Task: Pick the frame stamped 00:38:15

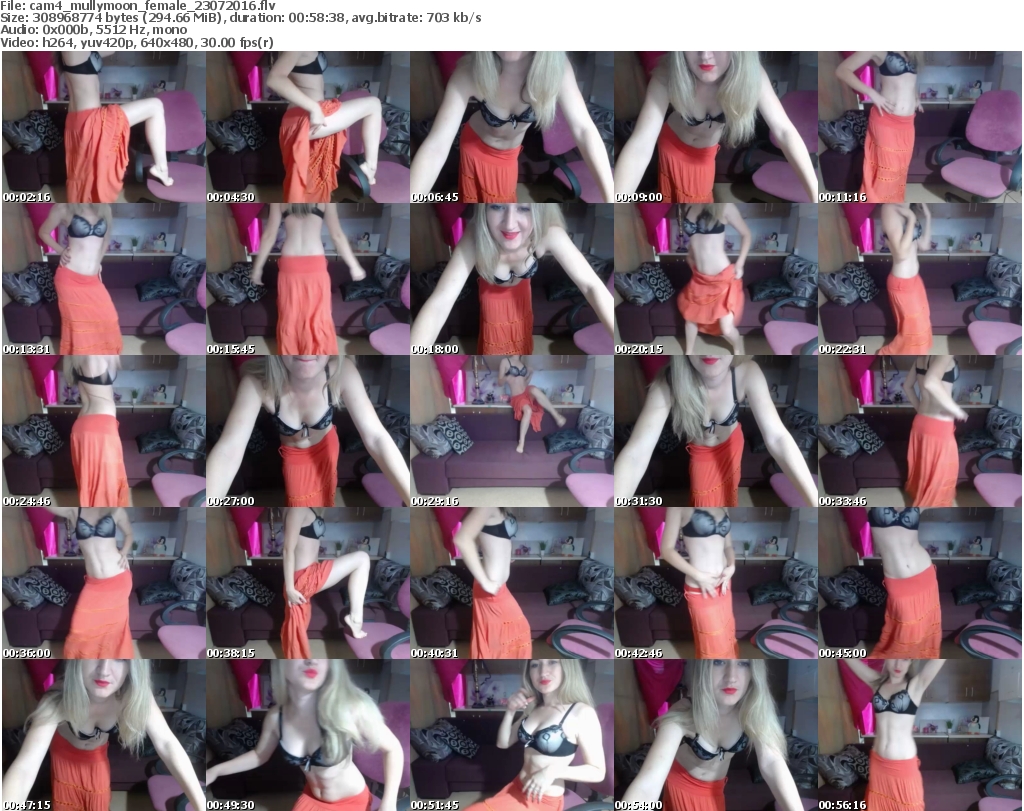Action: tap(308, 583)
